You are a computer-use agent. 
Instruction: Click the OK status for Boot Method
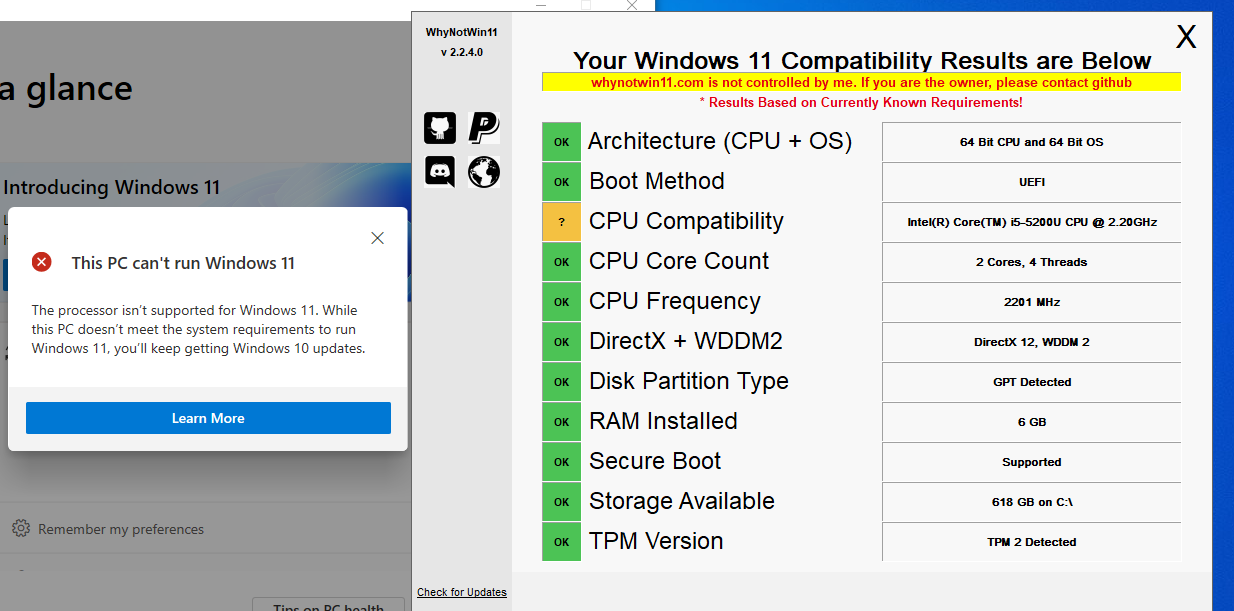pos(562,182)
